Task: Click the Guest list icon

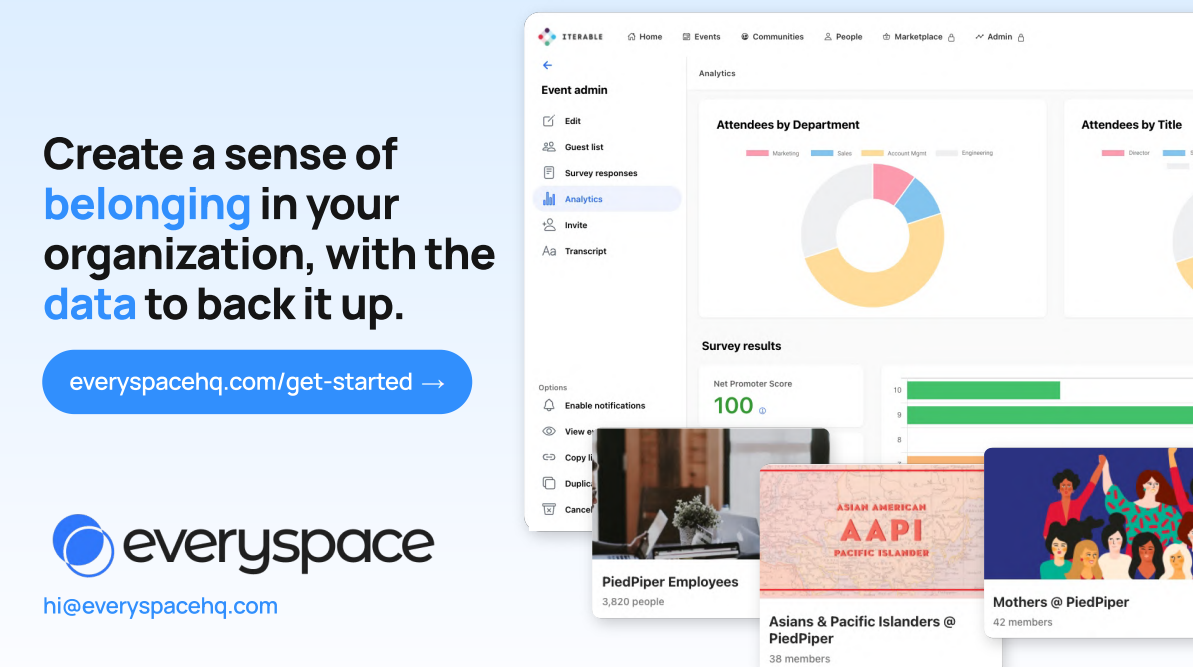Action: 551,146
